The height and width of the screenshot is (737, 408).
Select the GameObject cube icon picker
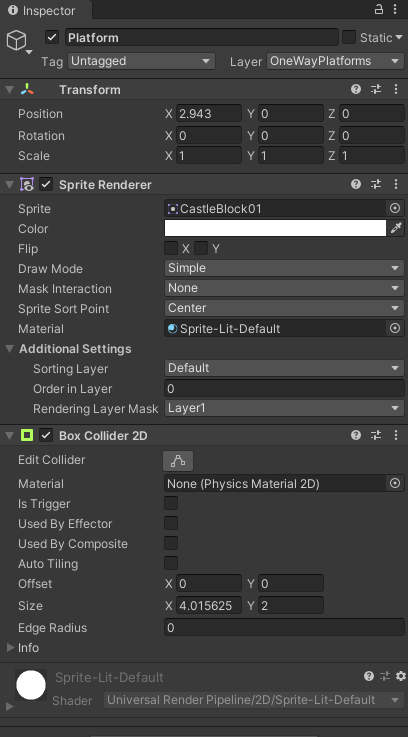click(16, 41)
